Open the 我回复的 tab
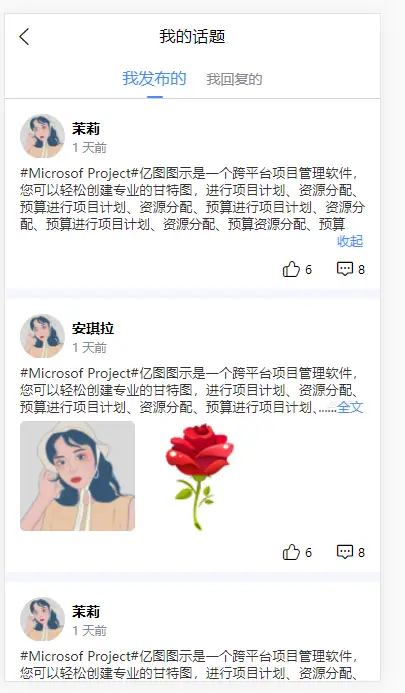Image resolution: width=405 pixels, height=693 pixels. pos(234,80)
